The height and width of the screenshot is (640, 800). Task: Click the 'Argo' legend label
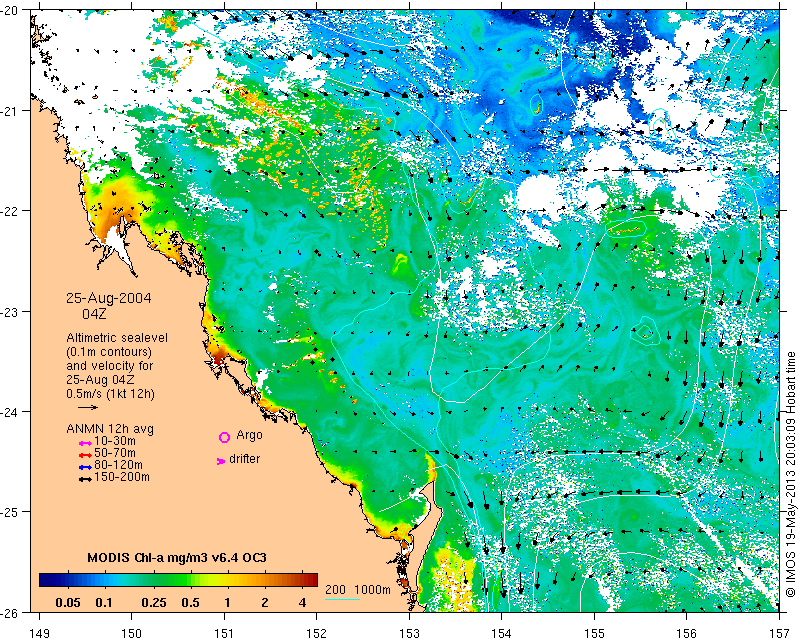click(249, 435)
